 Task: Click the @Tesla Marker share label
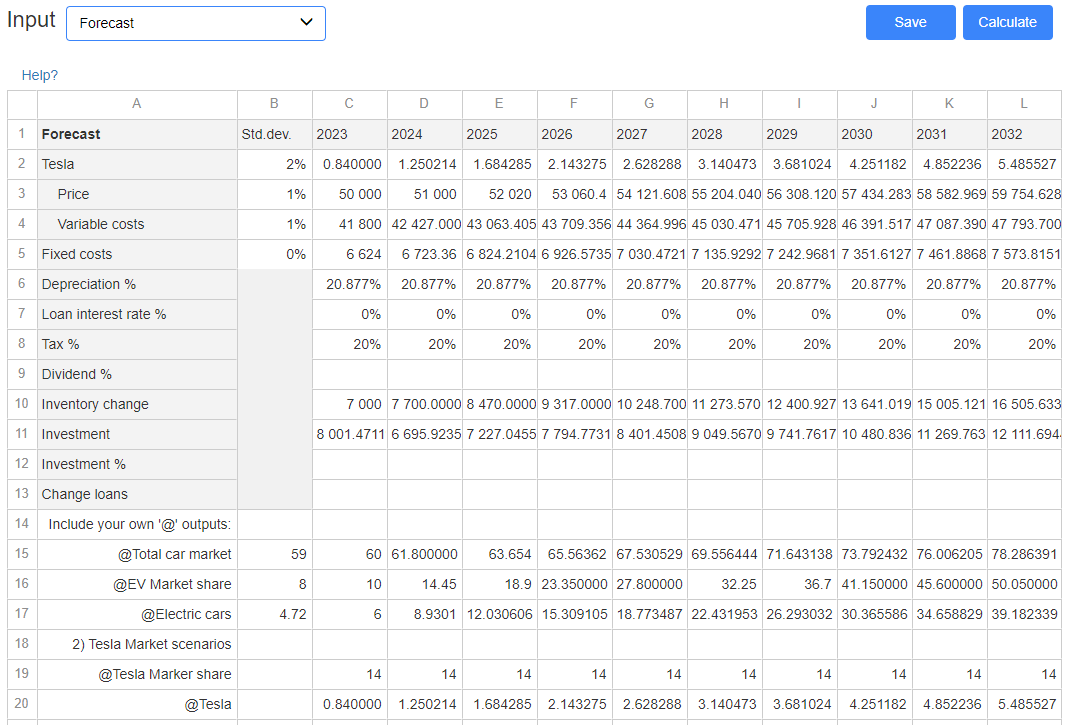coord(137,674)
